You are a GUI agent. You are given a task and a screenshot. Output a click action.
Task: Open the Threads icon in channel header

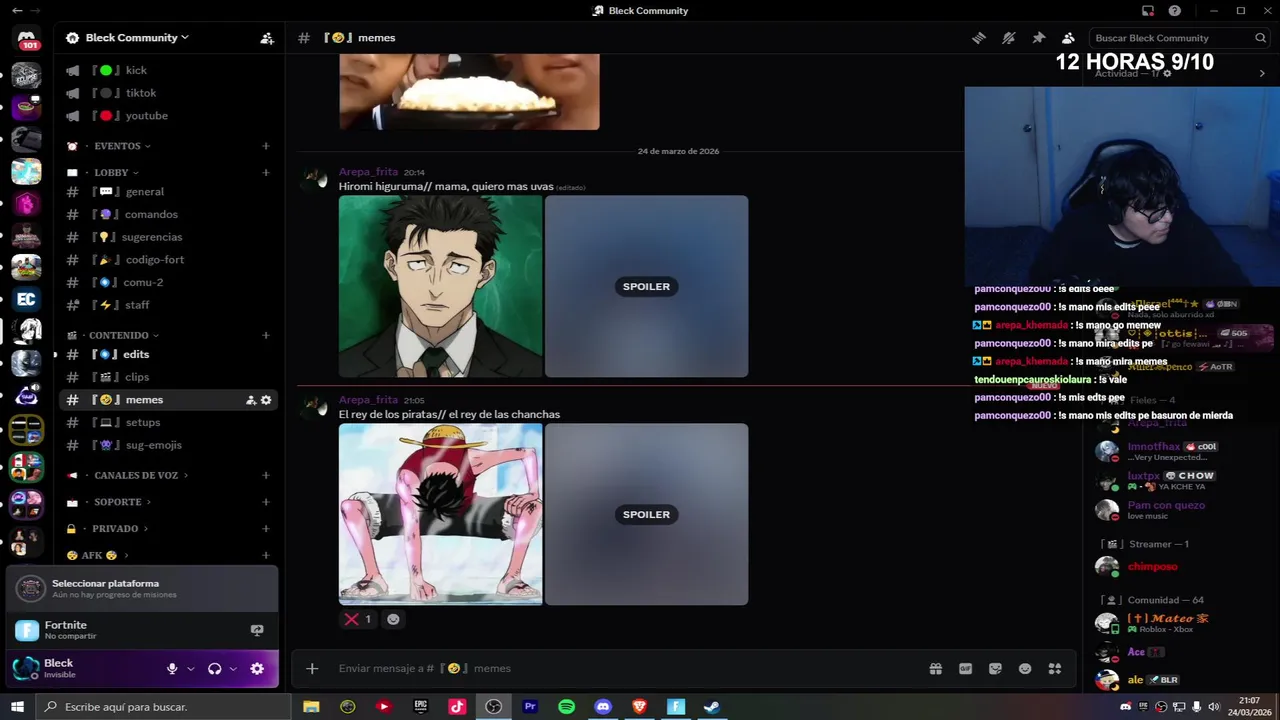coord(979,38)
